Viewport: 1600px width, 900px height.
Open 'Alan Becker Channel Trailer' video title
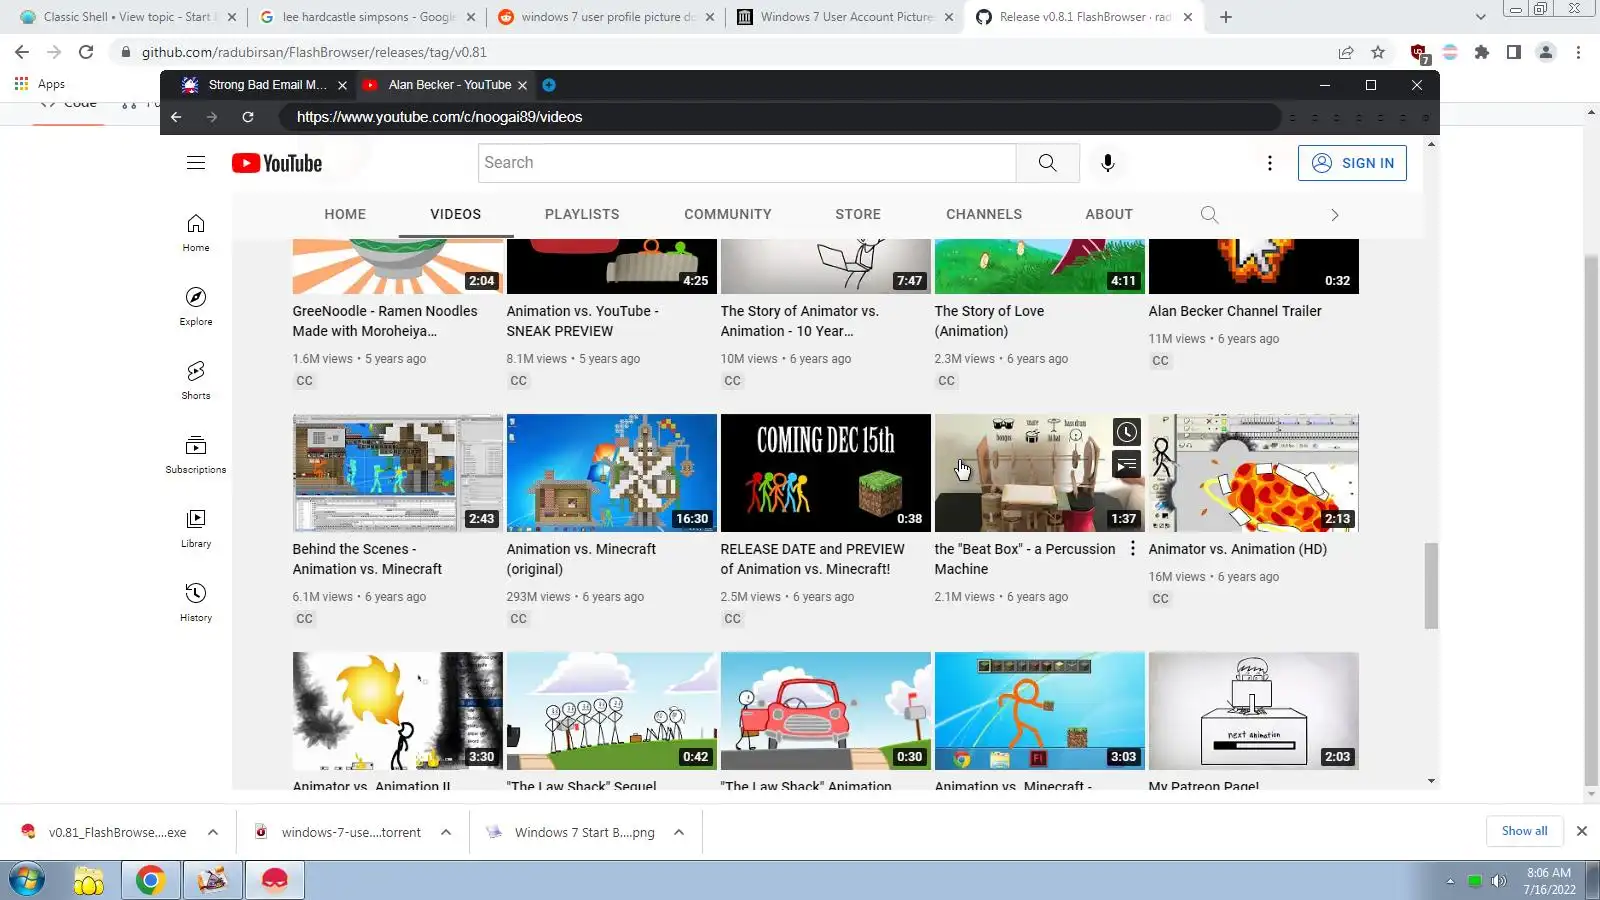point(1235,311)
